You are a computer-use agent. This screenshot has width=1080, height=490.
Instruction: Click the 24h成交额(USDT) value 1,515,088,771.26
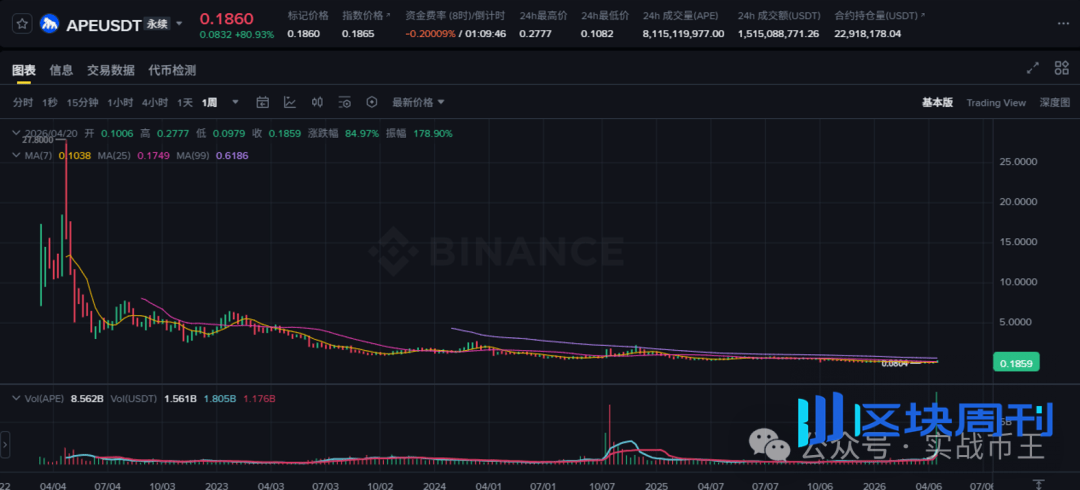pos(778,33)
